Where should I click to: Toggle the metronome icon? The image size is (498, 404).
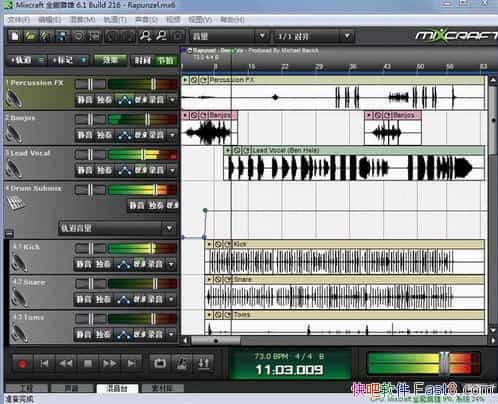click(182, 363)
